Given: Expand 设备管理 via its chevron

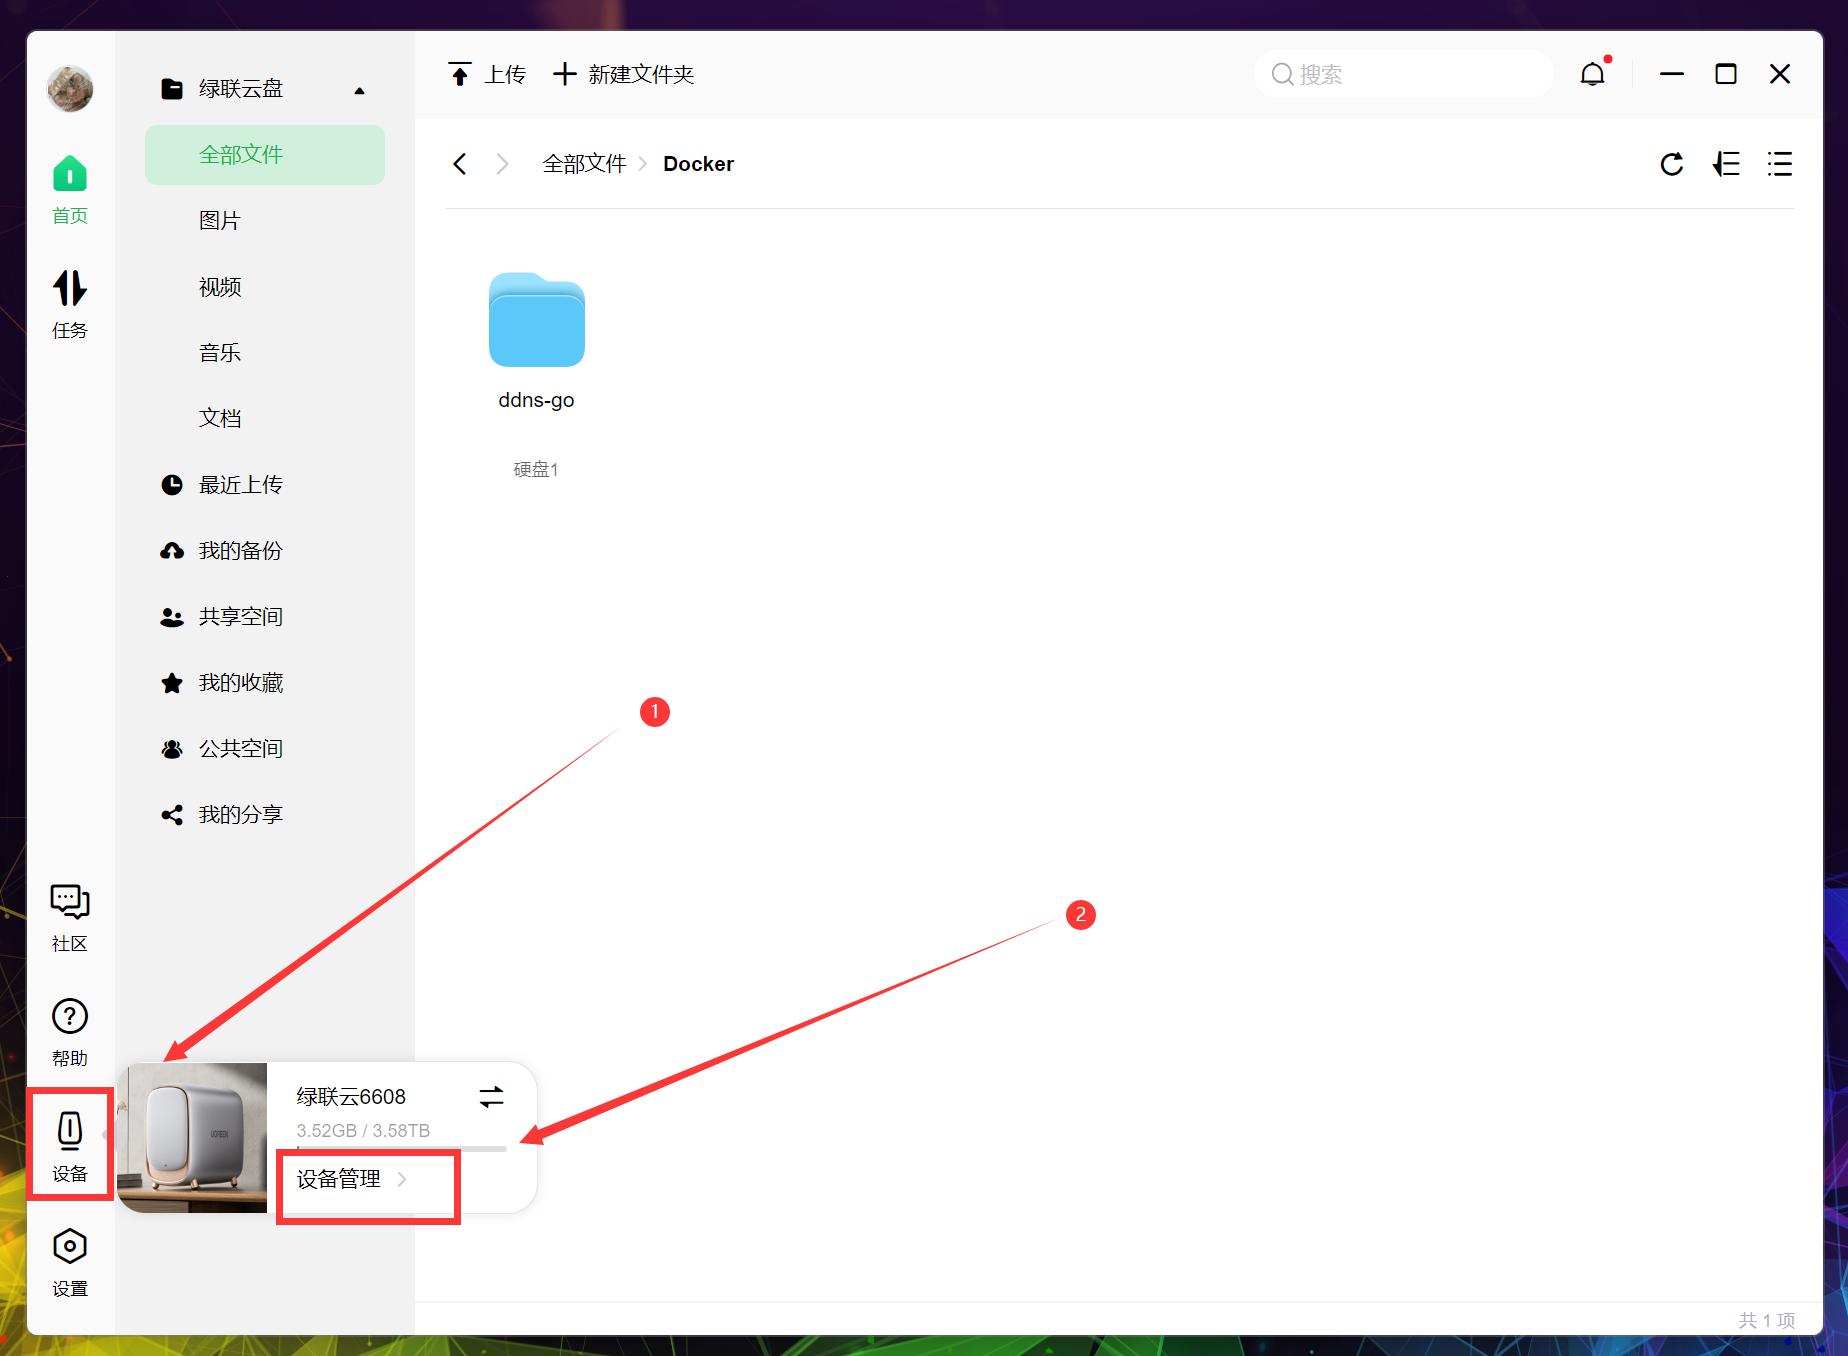Looking at the screenshot, I should pyautogui.click(x=404, y=1179).
